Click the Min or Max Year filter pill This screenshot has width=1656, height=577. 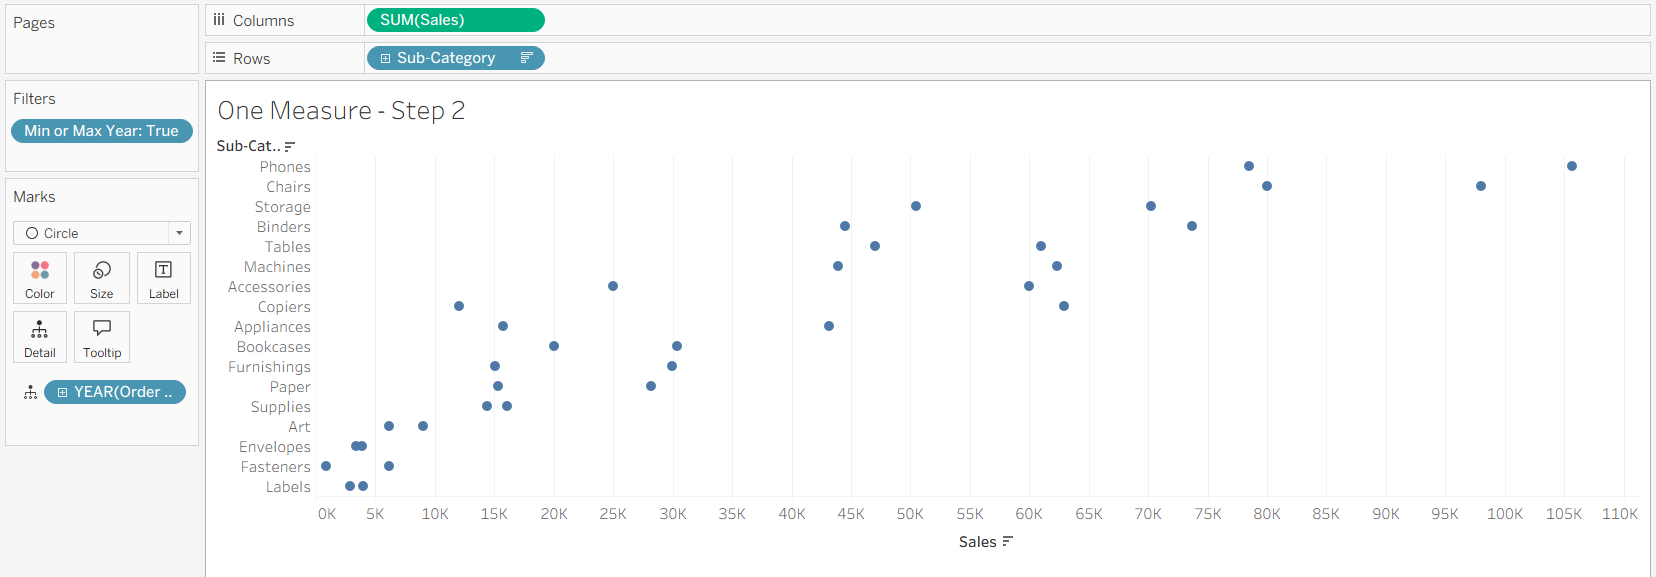pos(101,131)
